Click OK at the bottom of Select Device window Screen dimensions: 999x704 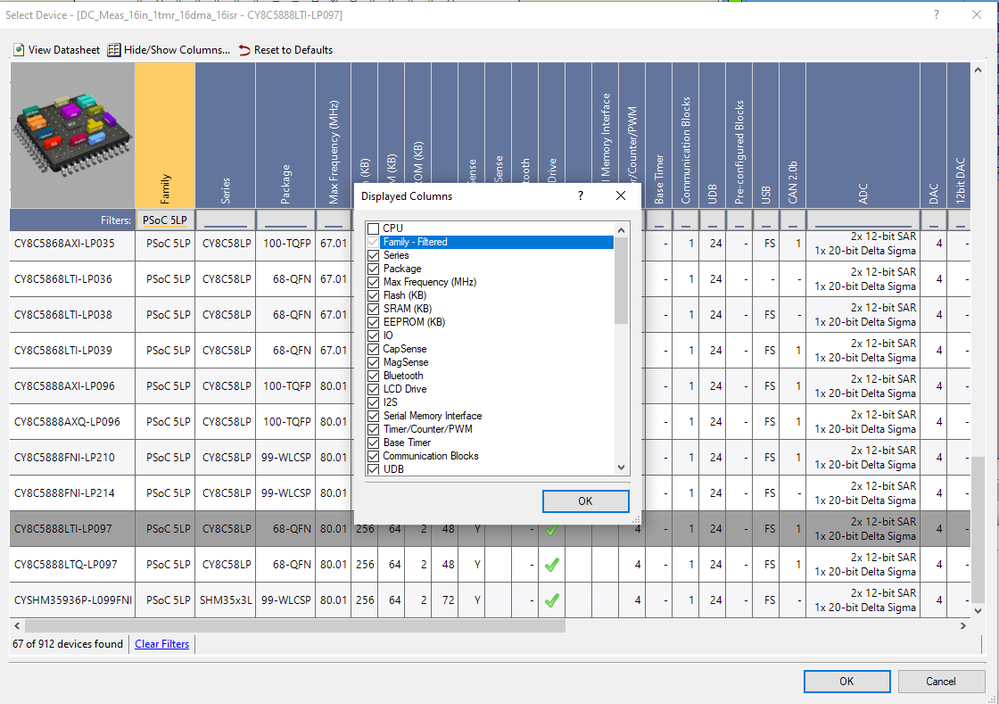coord(847,681)
